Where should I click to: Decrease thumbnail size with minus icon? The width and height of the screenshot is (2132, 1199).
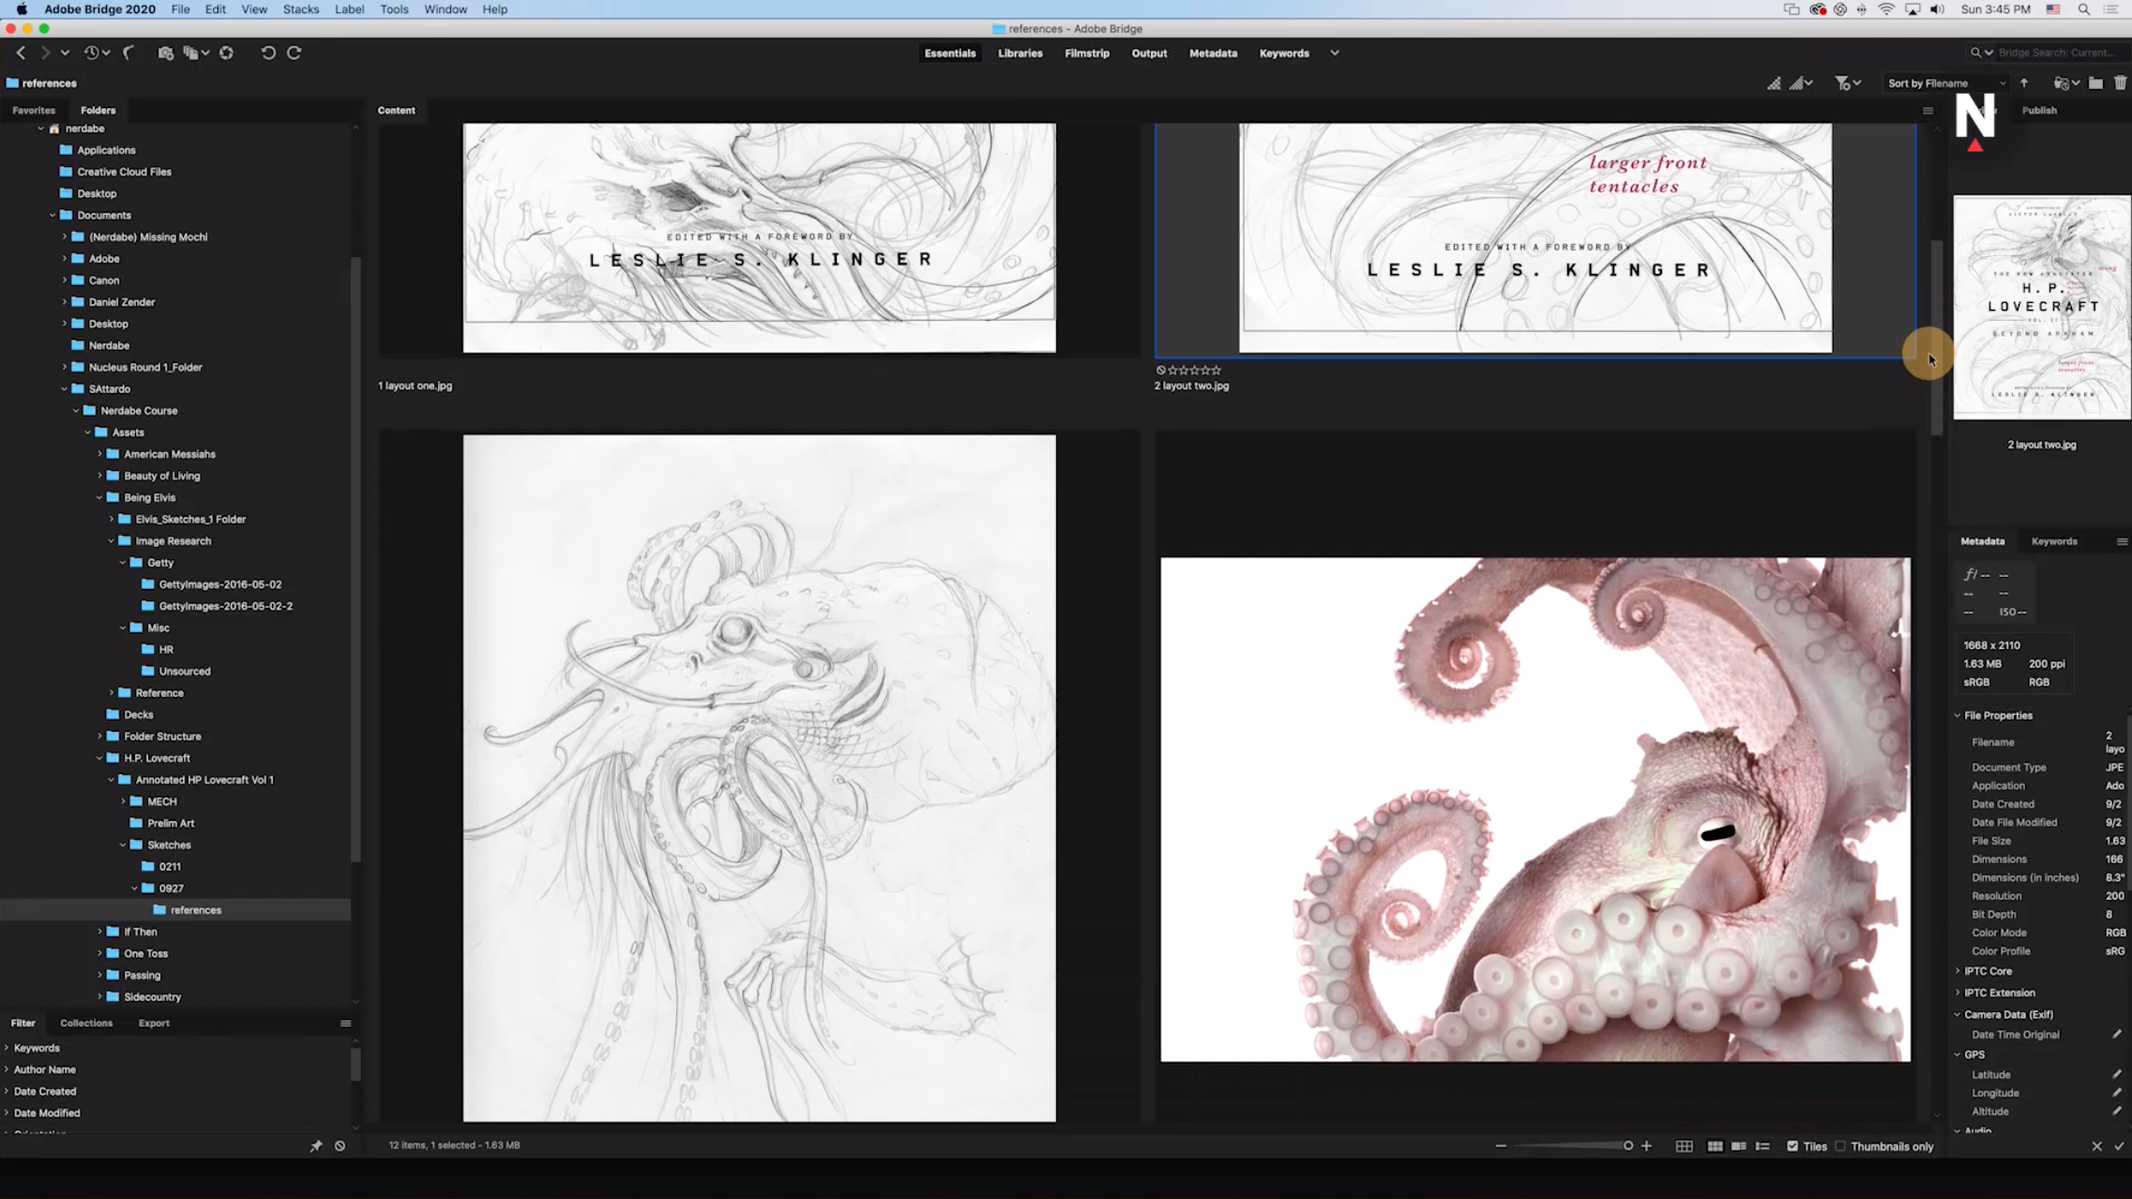1501,1146
